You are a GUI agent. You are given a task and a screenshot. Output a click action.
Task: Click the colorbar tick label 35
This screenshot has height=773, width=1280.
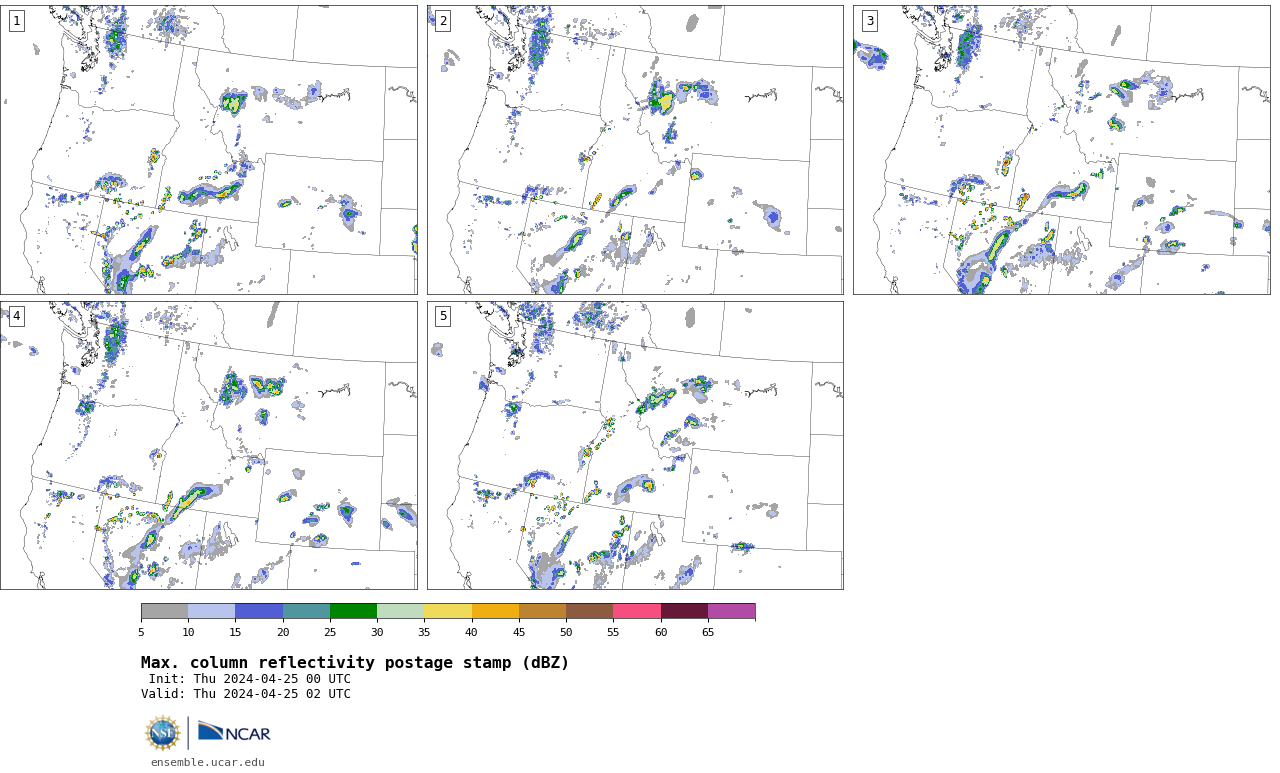pyautogui.click(x=424, y=632)
